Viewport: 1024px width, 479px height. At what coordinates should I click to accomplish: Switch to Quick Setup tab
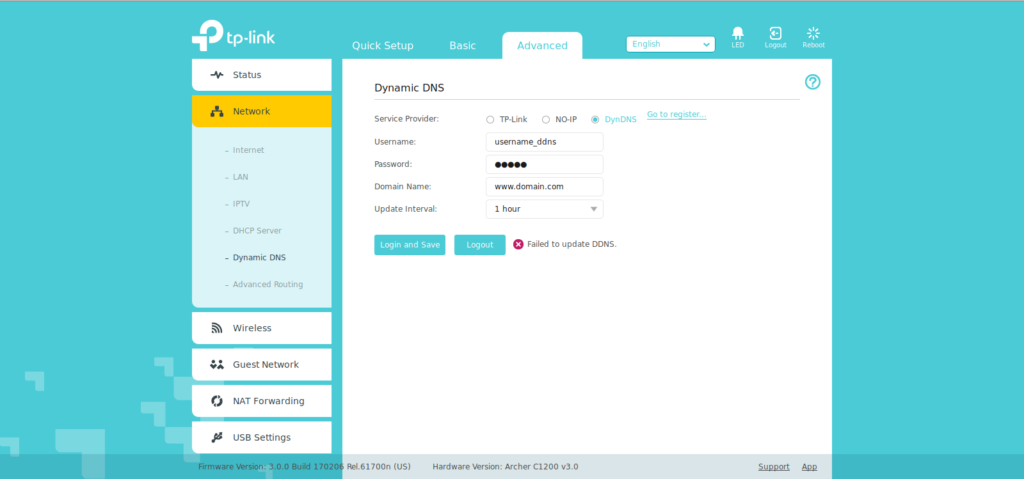point(382,46)
